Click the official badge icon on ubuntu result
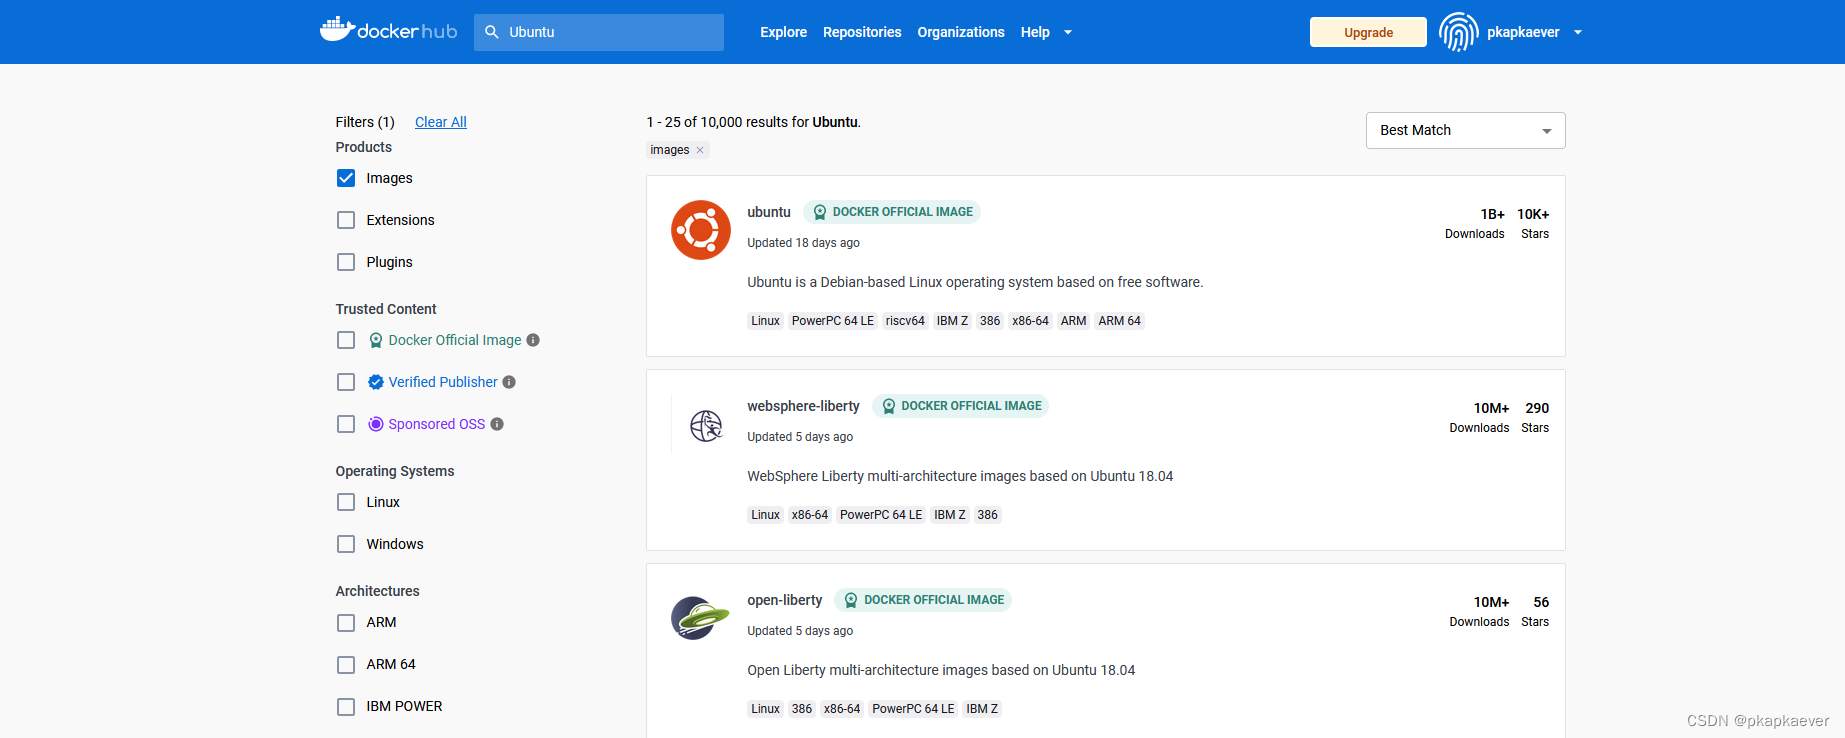This screenshot has width=1845, height=738. pos(820,212)
